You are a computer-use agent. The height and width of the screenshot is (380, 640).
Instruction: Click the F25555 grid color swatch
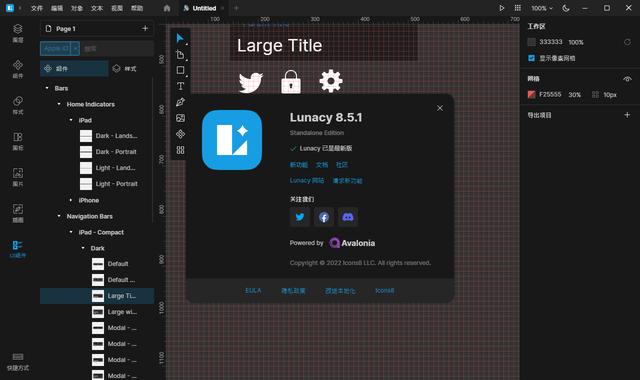pyautogui.click(x=531, y=95)
